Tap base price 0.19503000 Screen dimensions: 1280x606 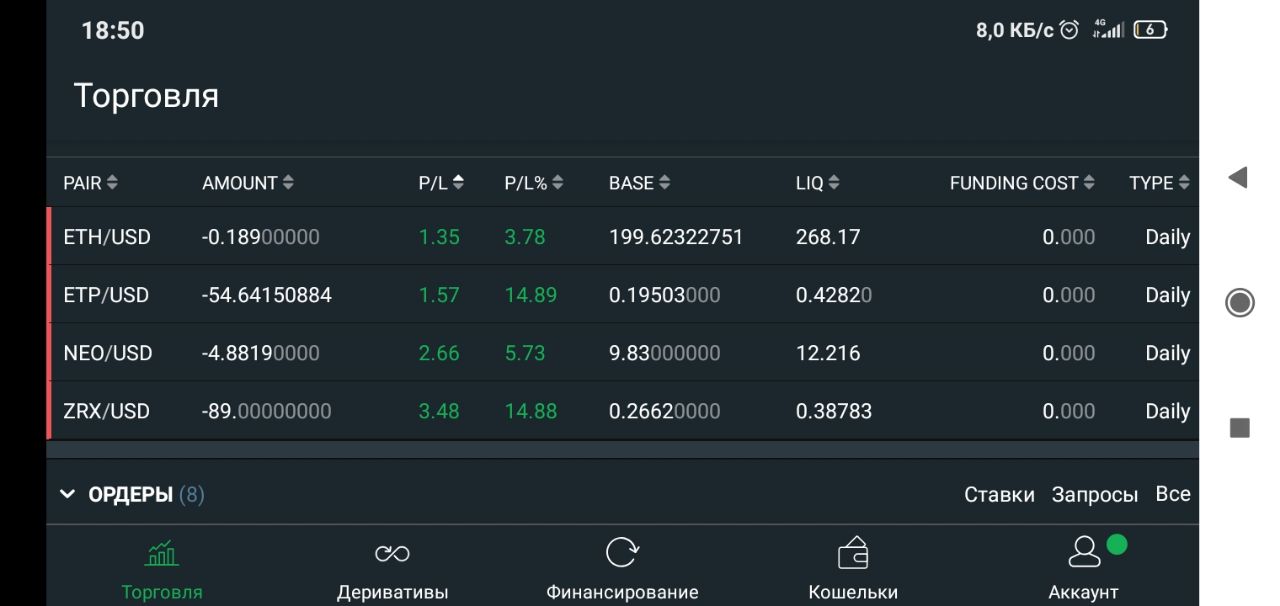664,295
